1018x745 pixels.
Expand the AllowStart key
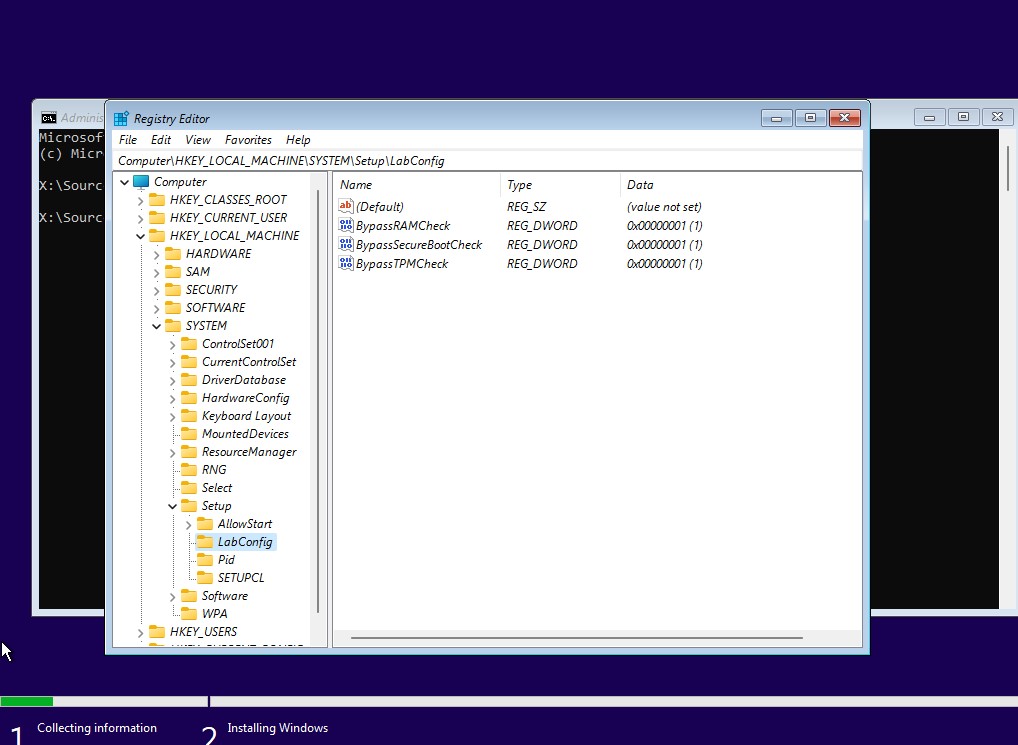[x=188, y=524]
